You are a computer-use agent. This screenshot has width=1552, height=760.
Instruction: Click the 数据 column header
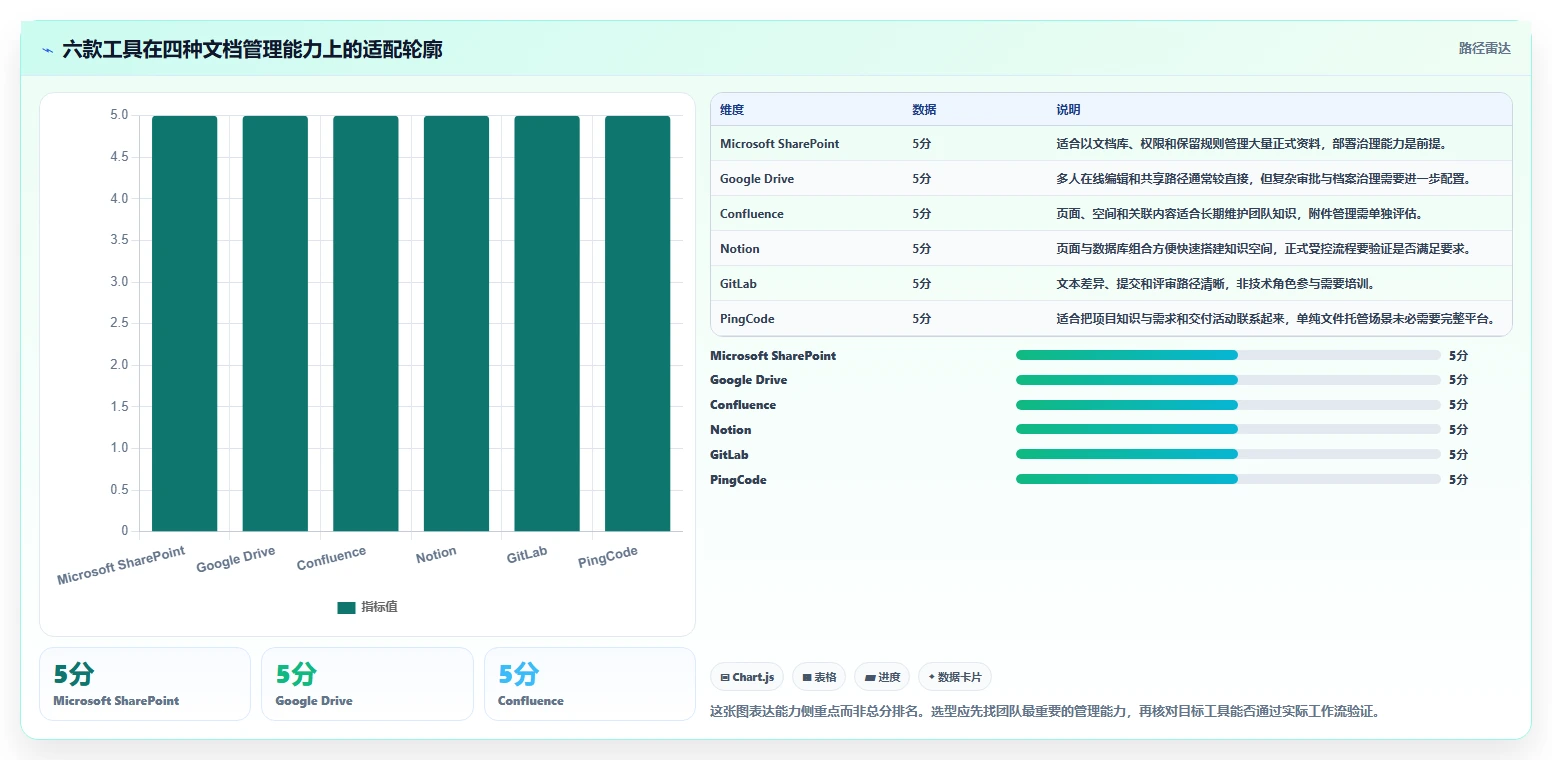click(x=924, y=110)
